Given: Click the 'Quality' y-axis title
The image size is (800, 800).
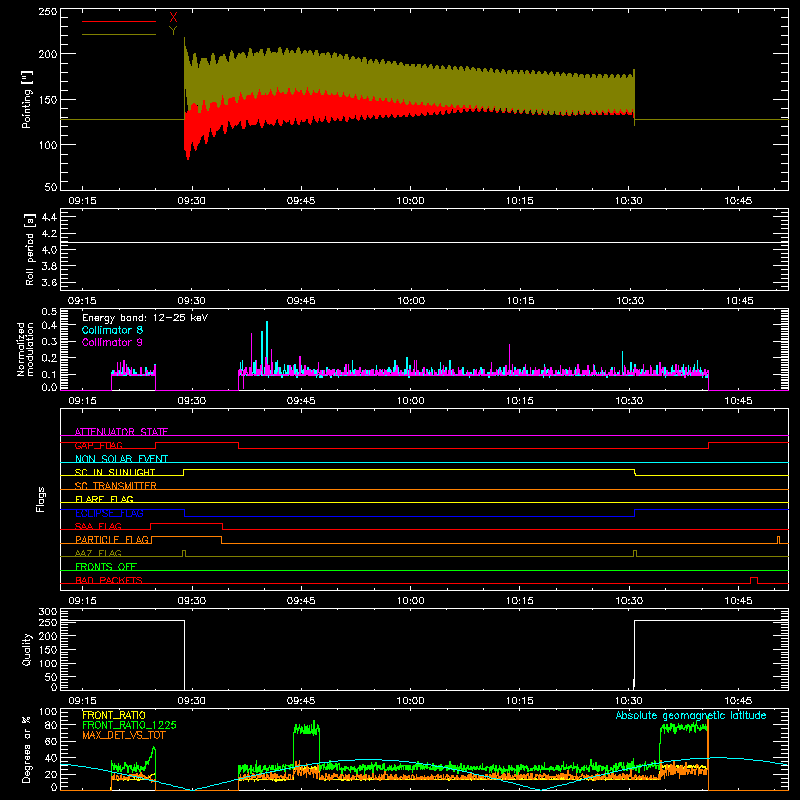Looking at the screenshot, I should [27, 649].
